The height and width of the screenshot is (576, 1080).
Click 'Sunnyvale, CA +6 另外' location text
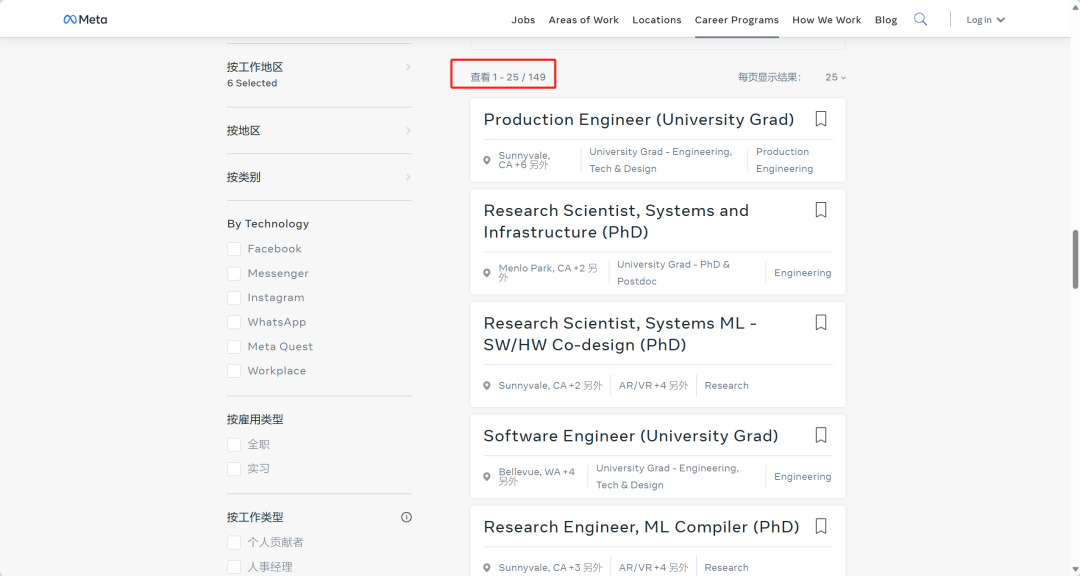click(x=524, y=161)
